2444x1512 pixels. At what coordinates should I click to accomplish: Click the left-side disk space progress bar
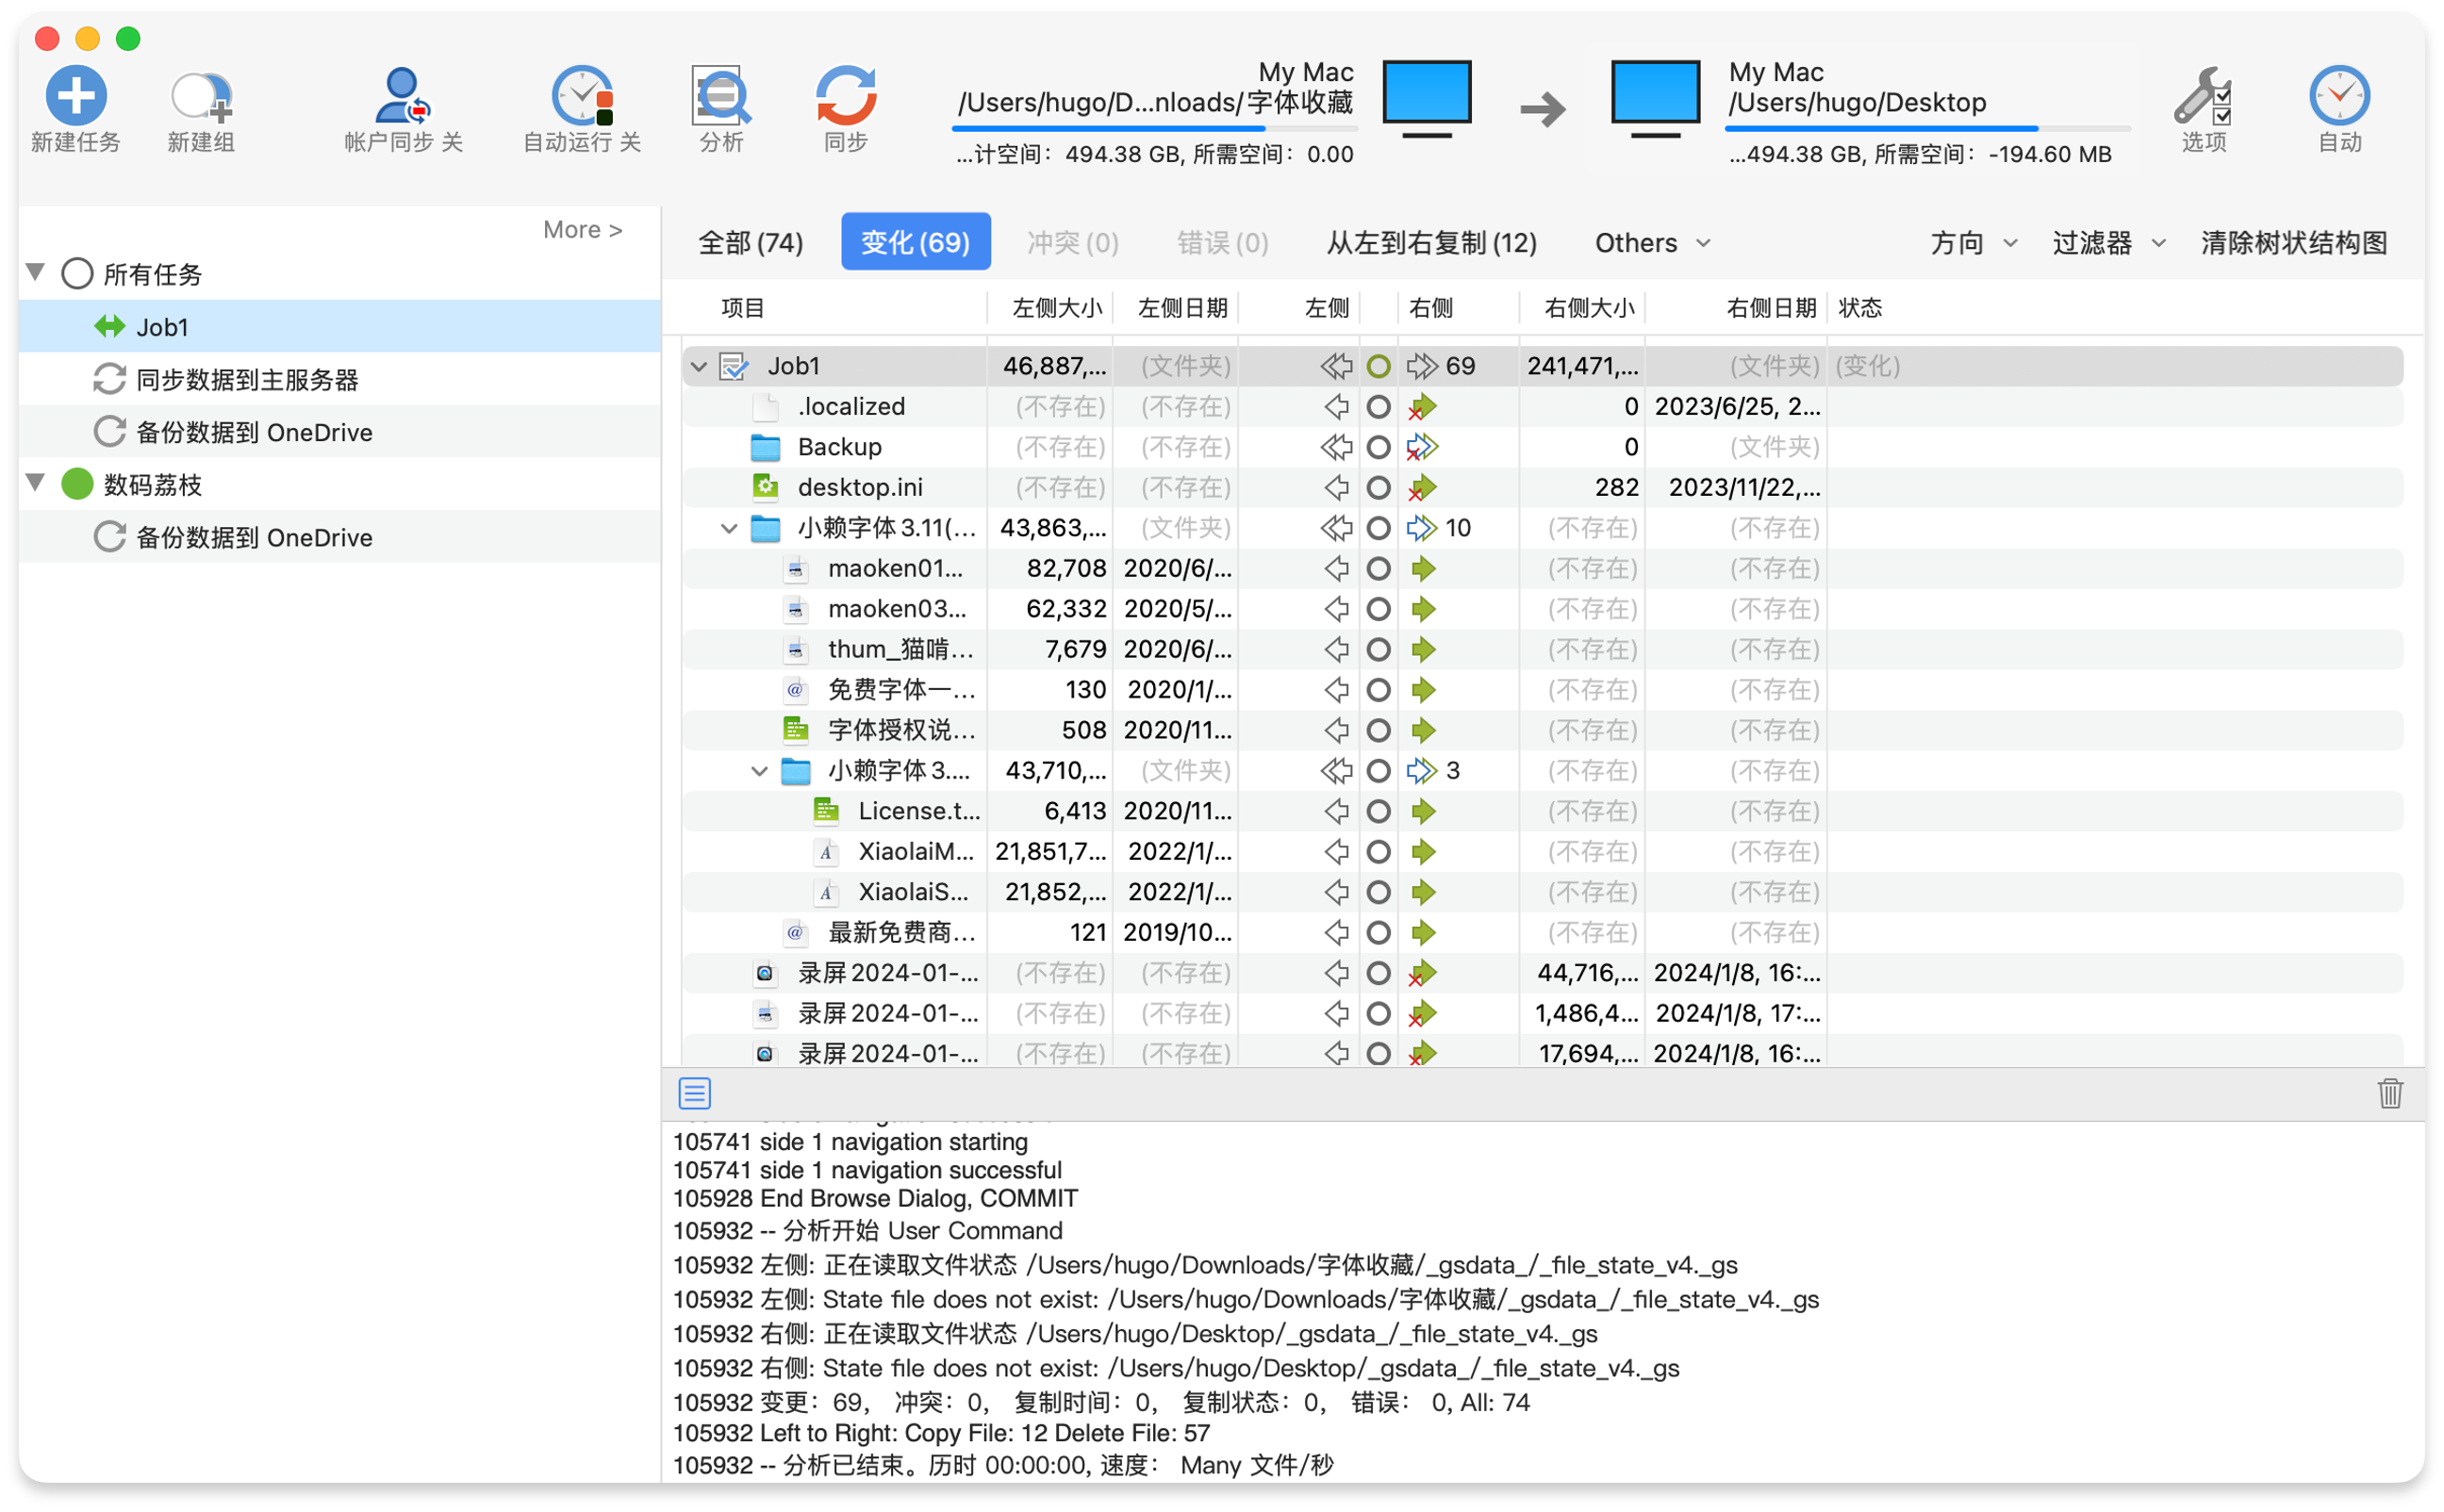pyautogui.click(x=1154, y=129)
